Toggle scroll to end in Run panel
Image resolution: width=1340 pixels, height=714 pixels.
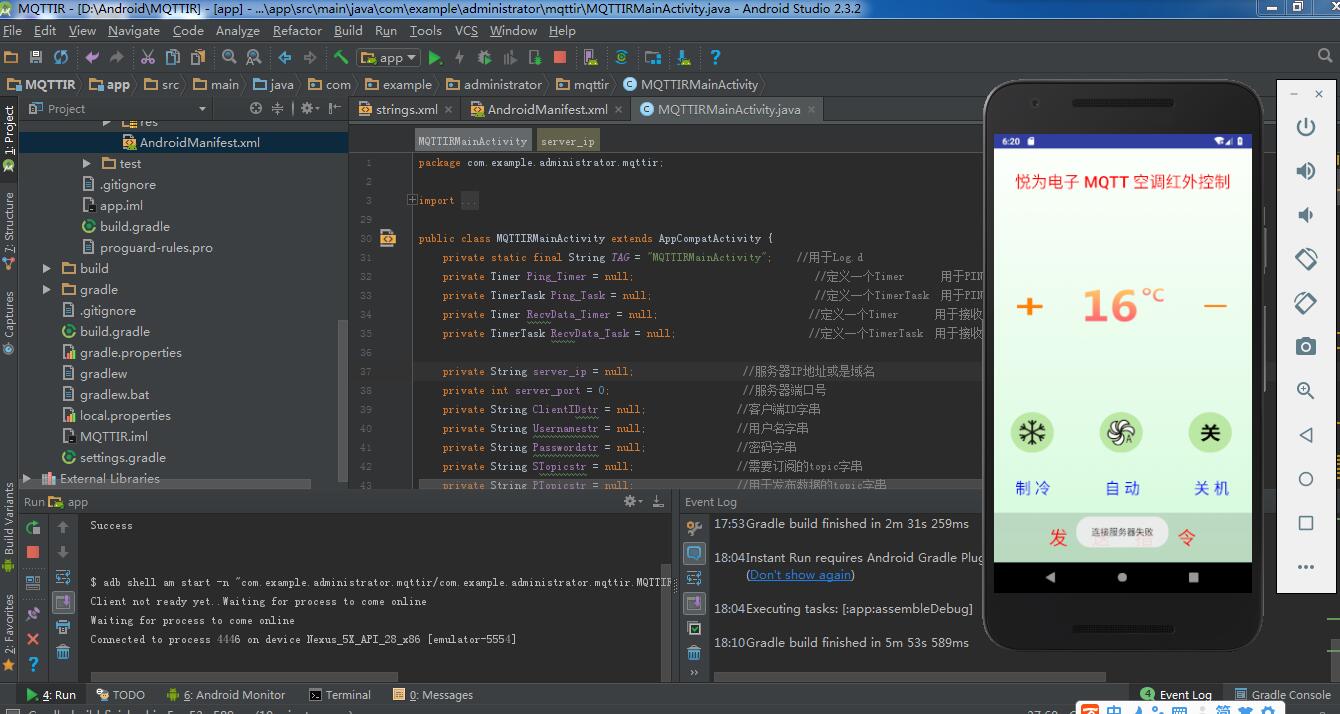pyautogui.click(x=63, y=602)
